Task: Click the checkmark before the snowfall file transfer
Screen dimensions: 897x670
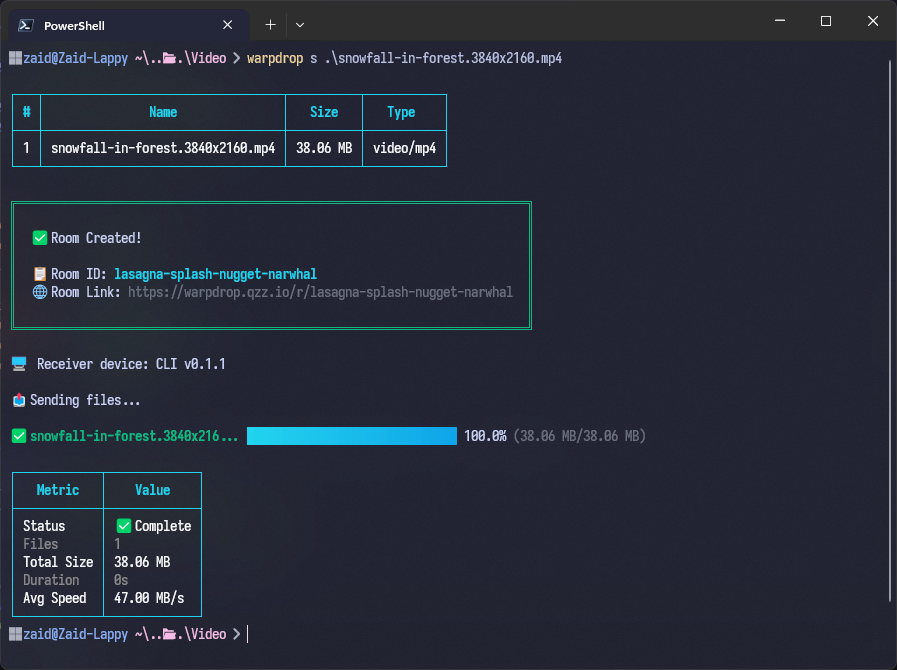Action: (x=18, y=436)
